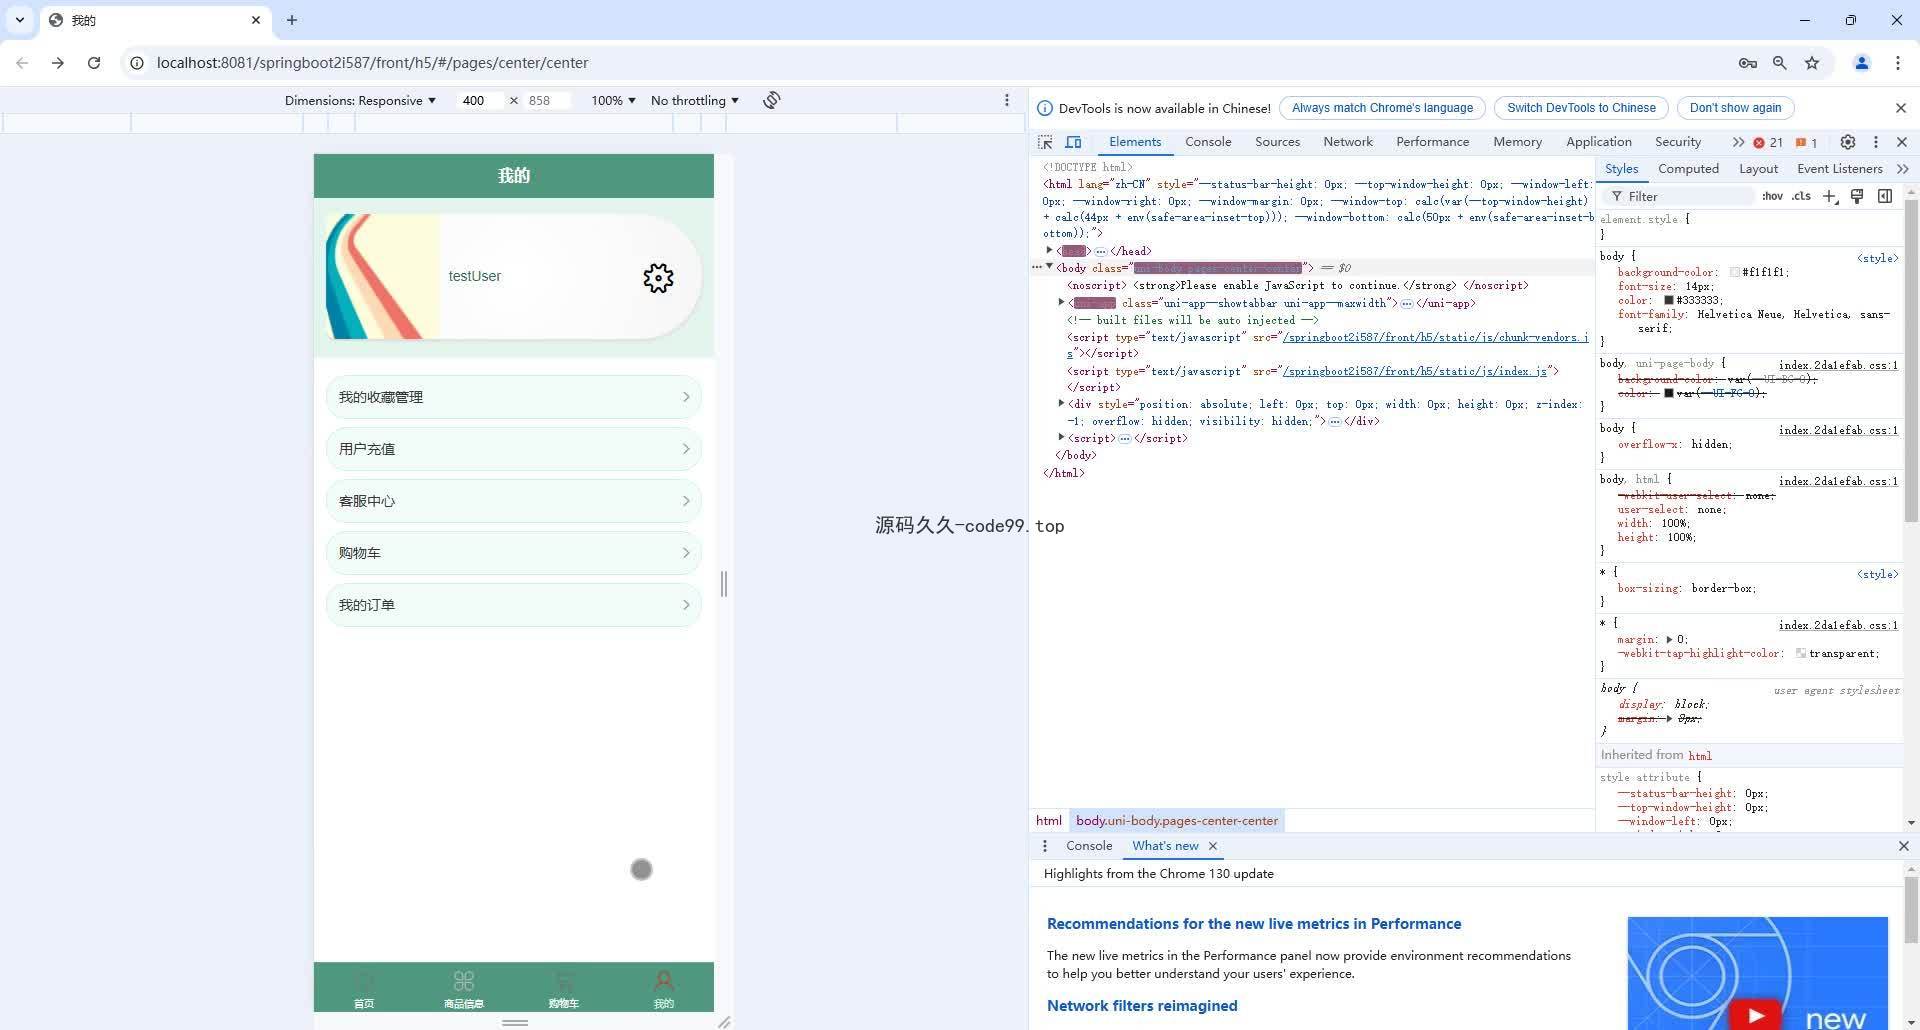1920x1030 pixels.
Task: Open DevTools customize menu (three dots)
Action: tap(1876, 142)
